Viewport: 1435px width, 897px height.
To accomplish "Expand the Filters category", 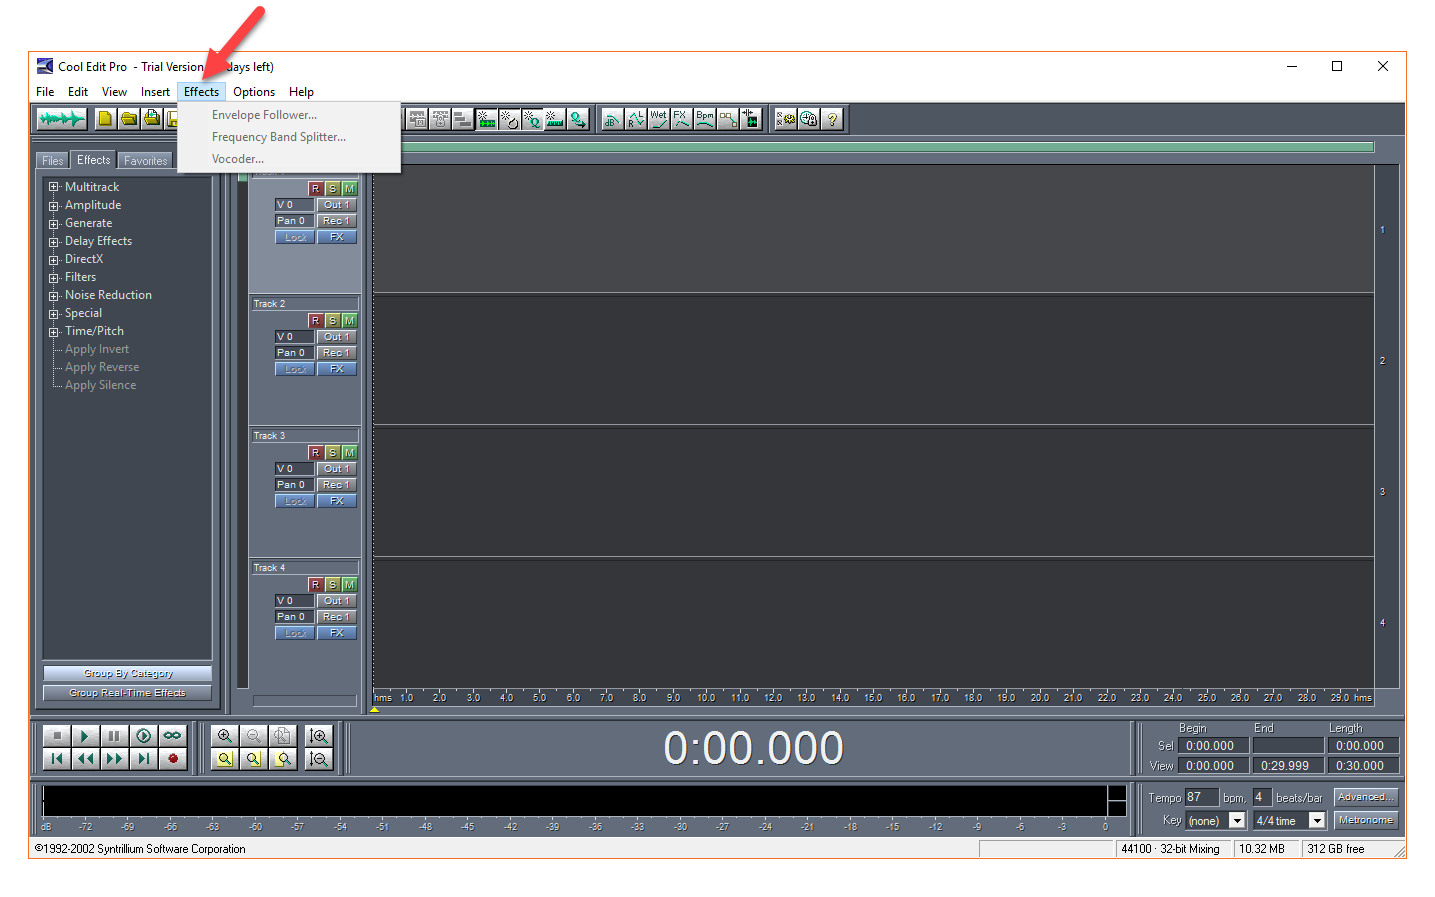I will click(x=54, y=277).
